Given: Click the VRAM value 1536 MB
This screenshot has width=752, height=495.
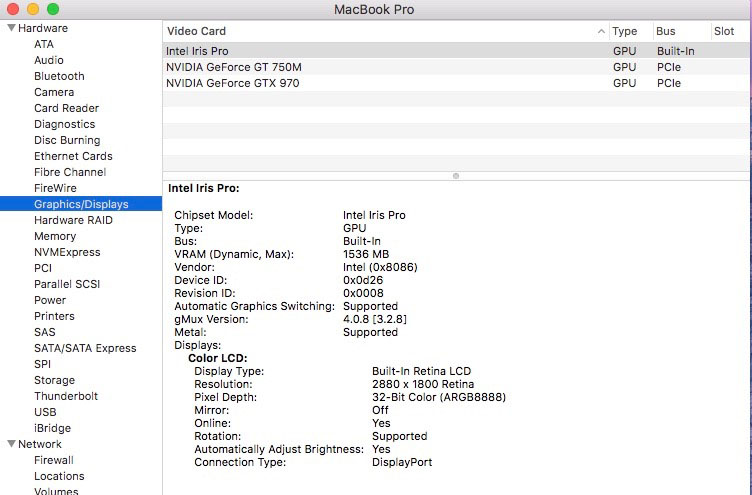Looking at the screenshot, I should (x=366, y=254).
